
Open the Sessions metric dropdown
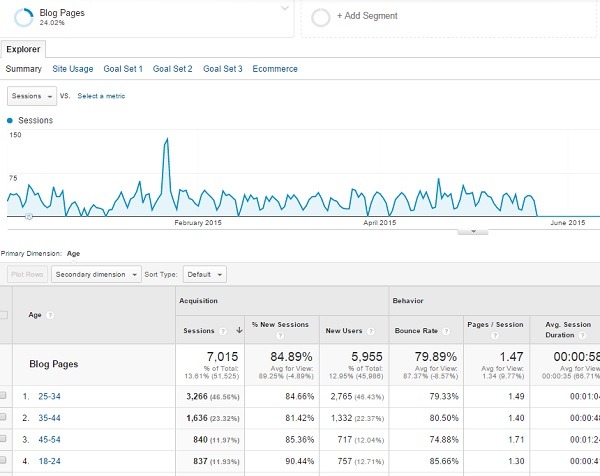coord(32,96)
